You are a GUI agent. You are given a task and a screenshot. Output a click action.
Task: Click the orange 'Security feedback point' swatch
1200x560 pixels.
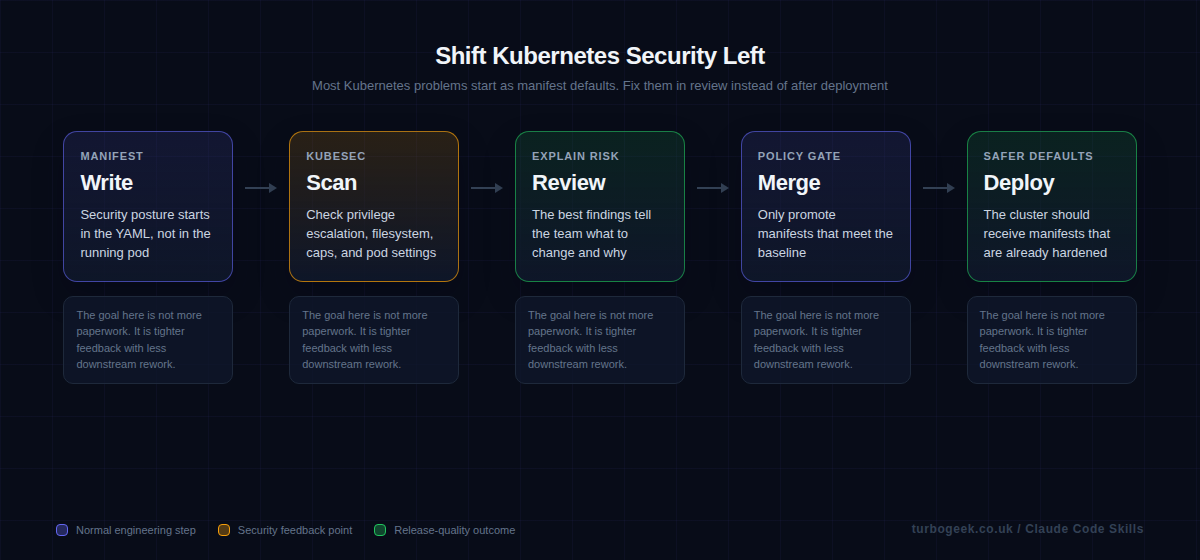pos(224,530)
